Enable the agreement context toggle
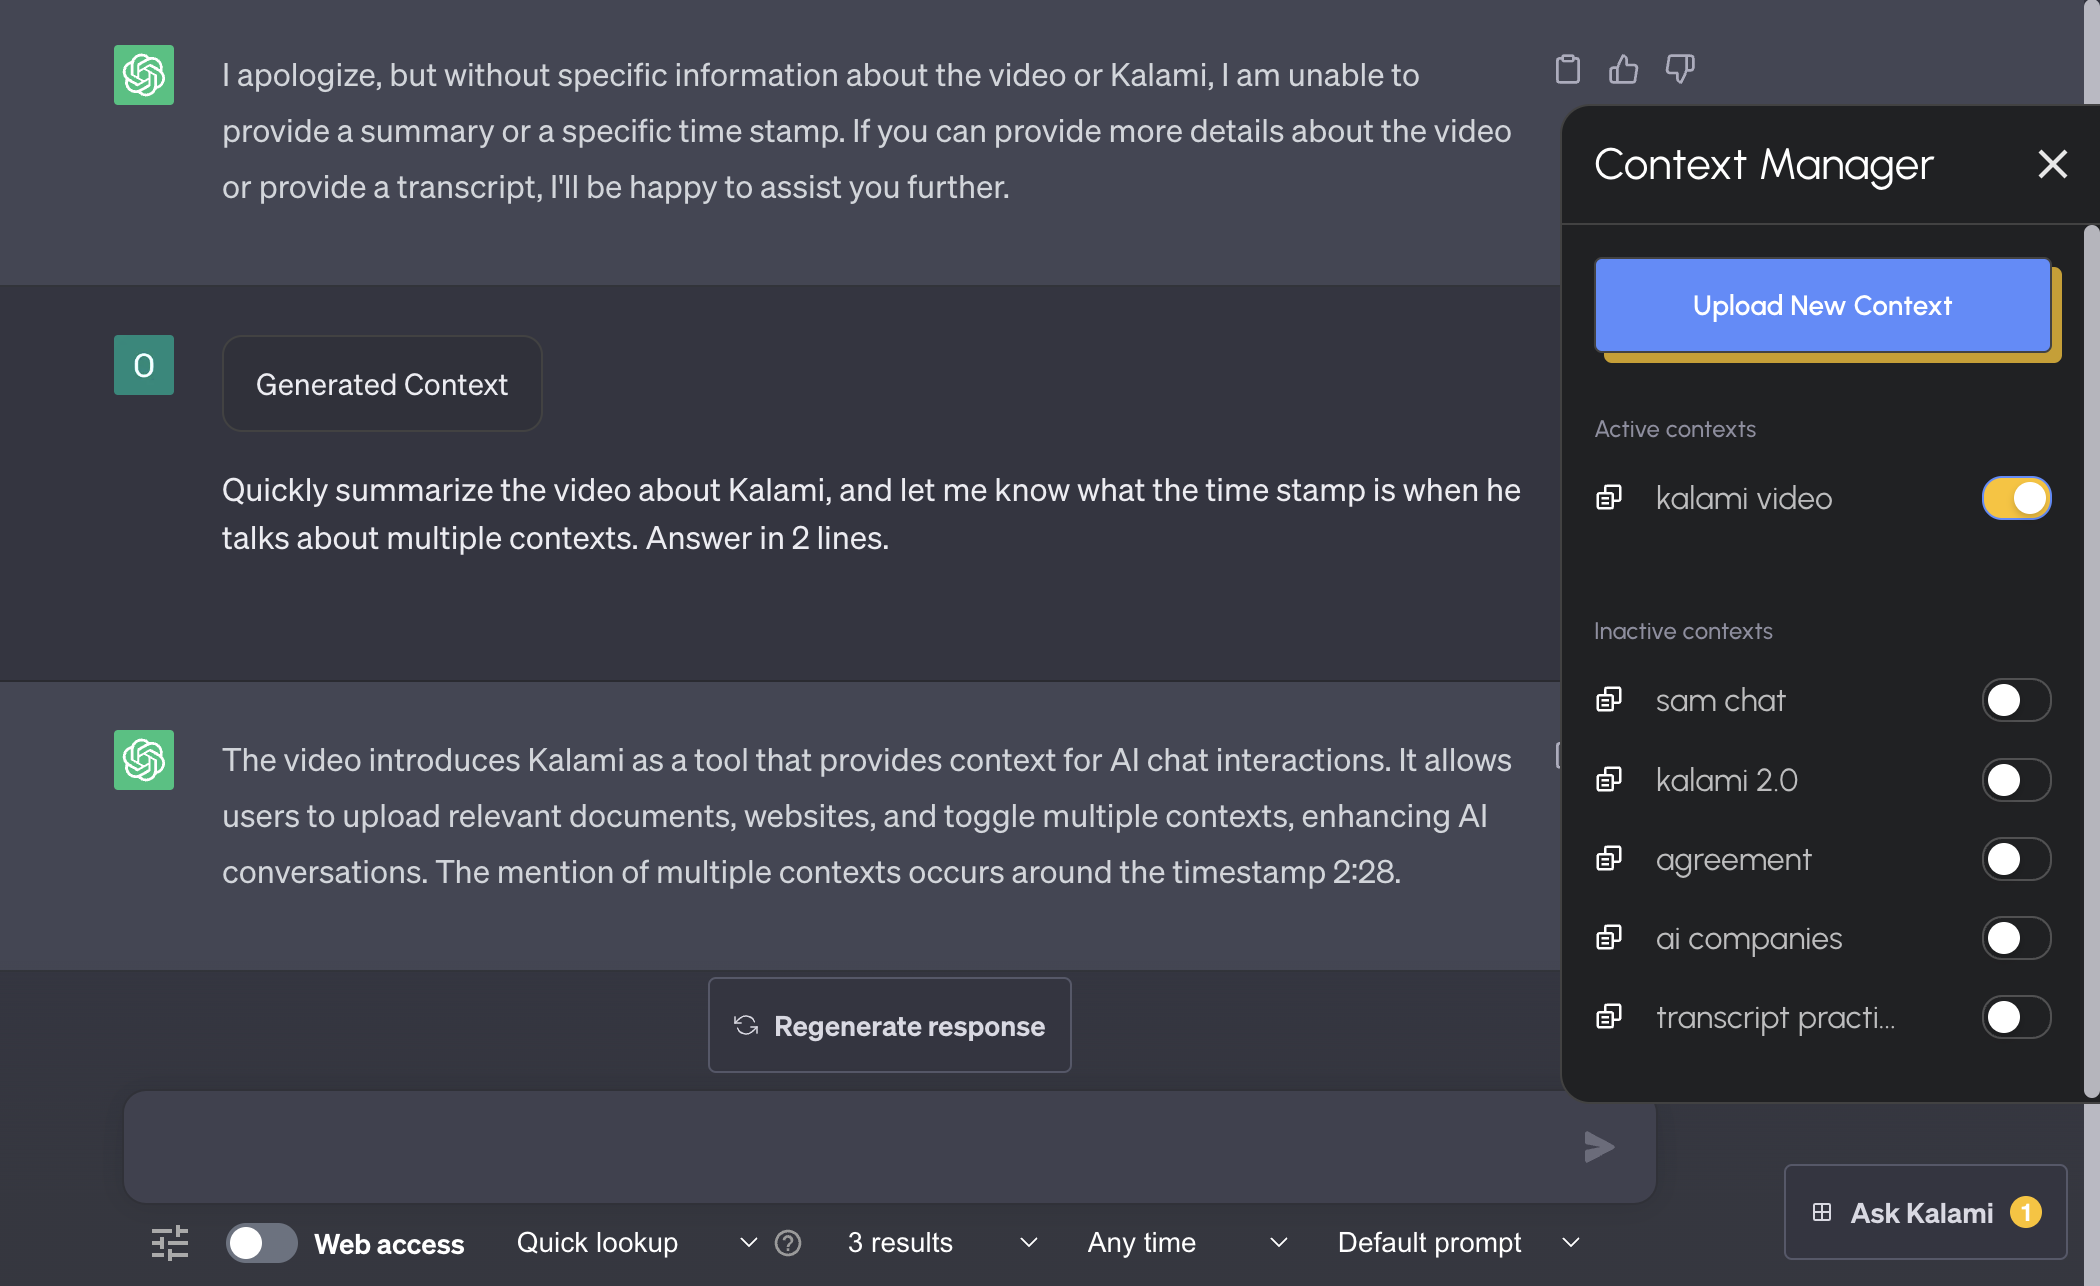Viewport: 2100px width, 1286px height. 2016,859
